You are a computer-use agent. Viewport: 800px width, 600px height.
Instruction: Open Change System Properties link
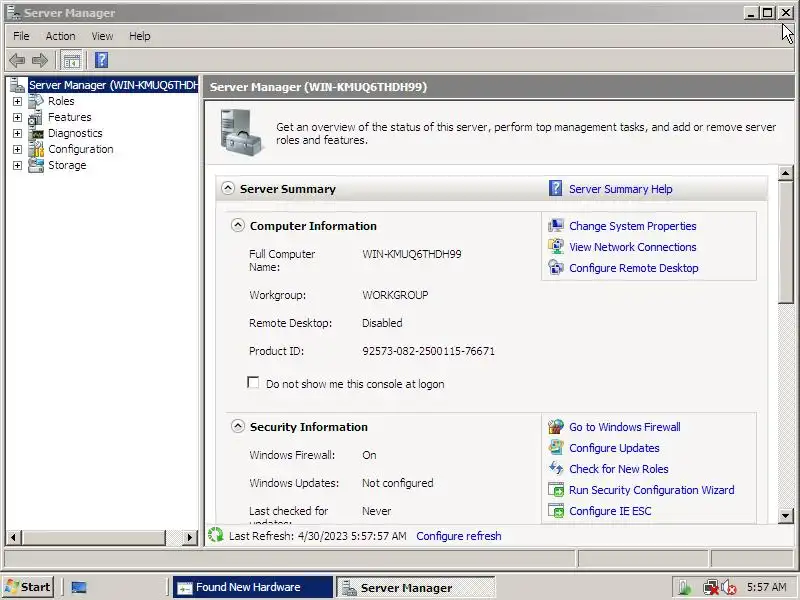(x=633, y=226)
